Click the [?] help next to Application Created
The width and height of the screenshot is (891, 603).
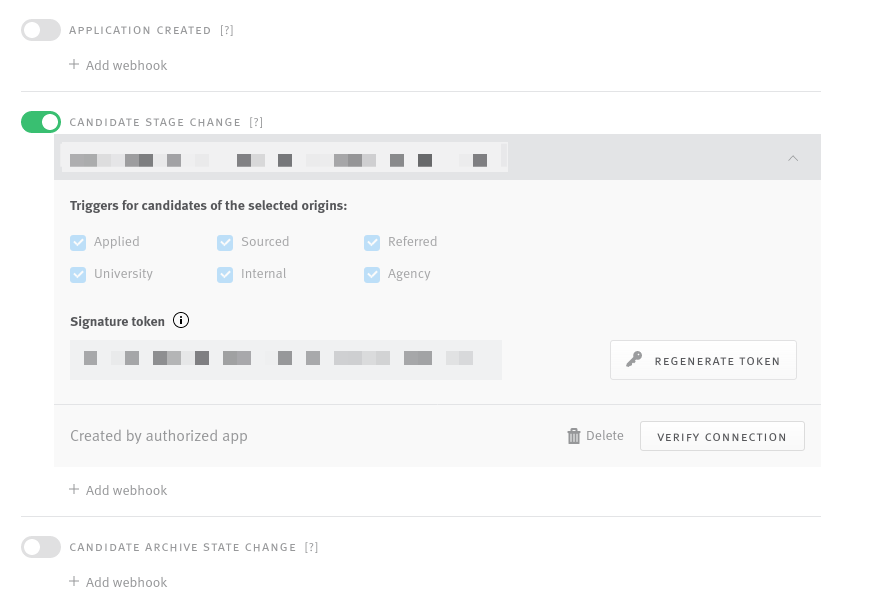point(227,31)
